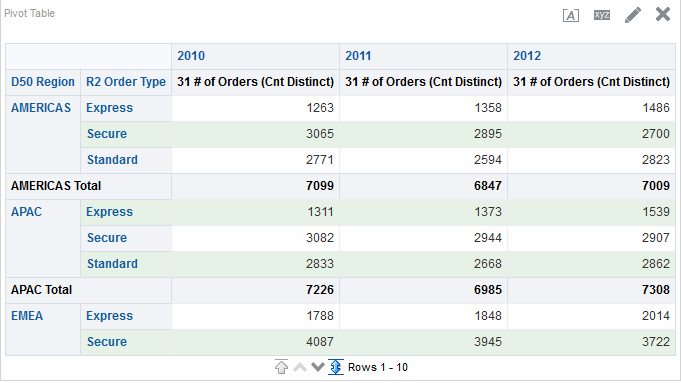This screenshot has height=383, width=681.
Task: Select cell value 3945
Action: 488,342
